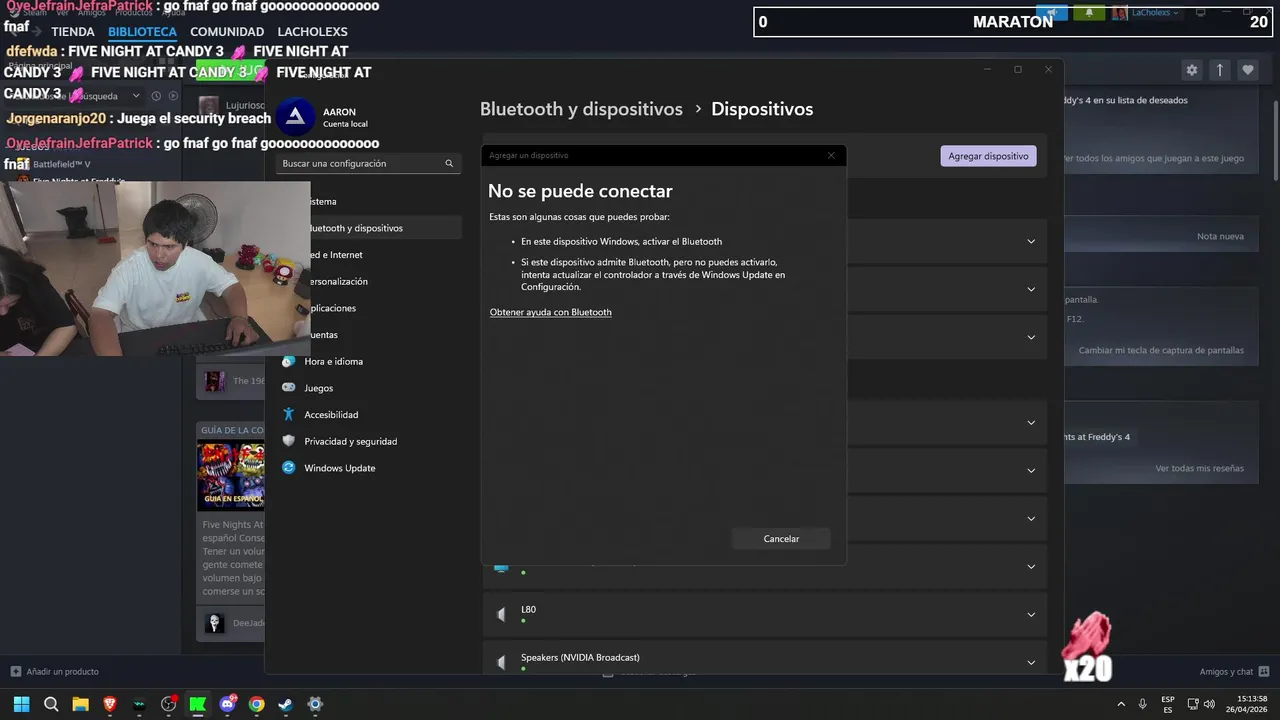Click the Hora e idioma globe icon
This screenshot has width=1280, height=720.
289,361
